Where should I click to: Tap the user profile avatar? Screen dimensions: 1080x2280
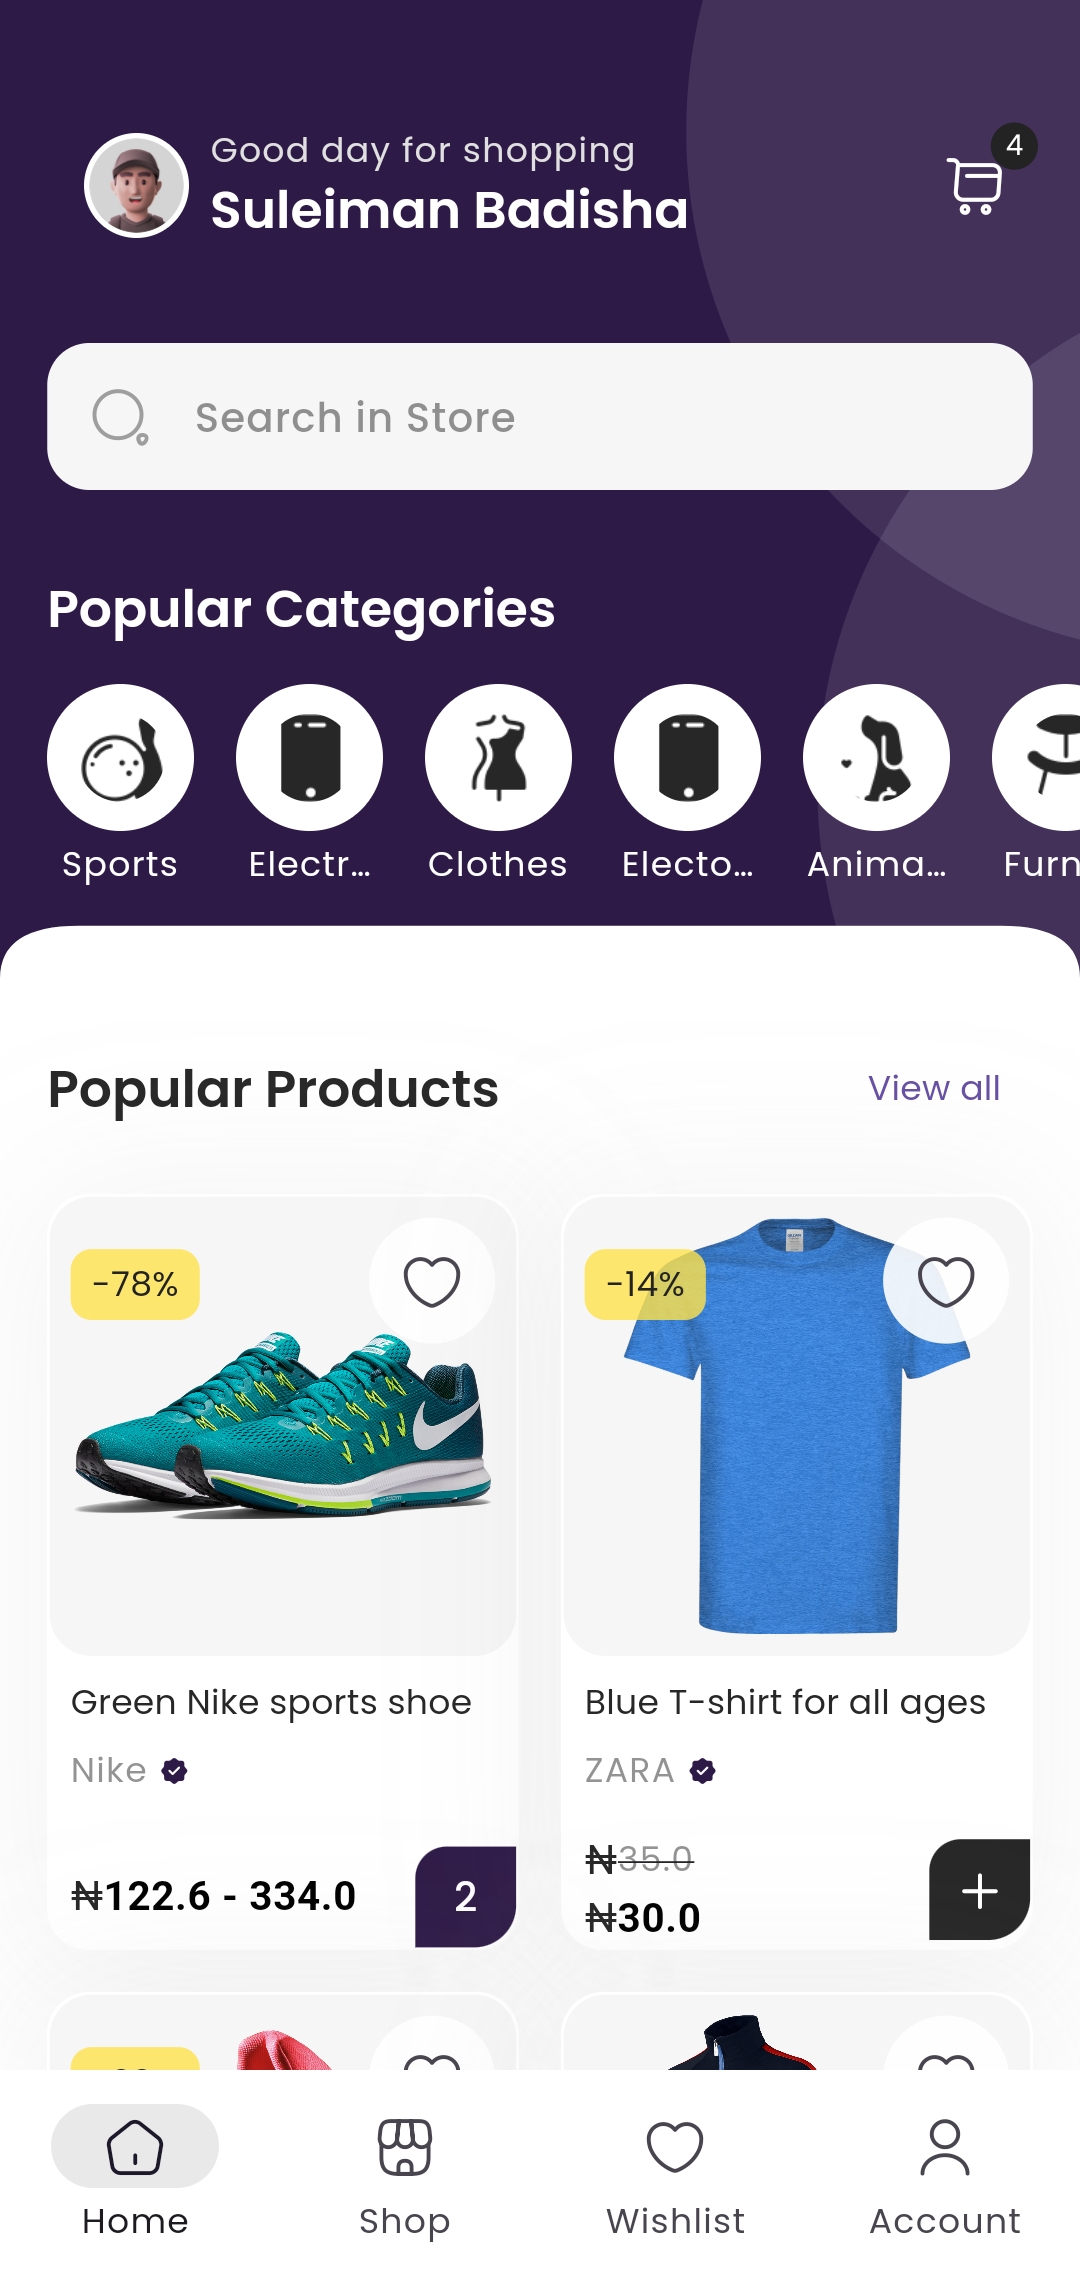coord(136,185)
